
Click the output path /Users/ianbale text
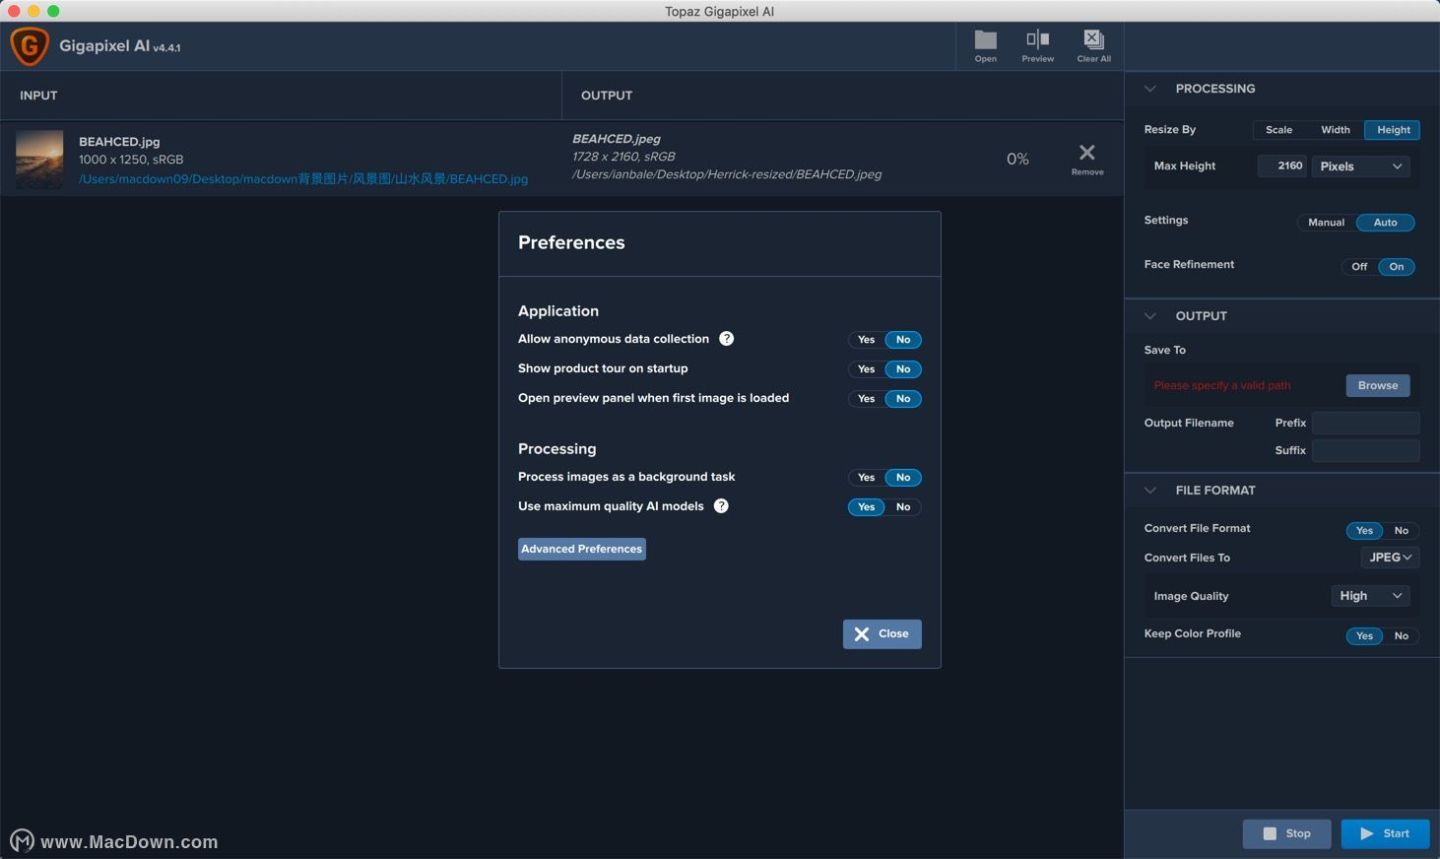[727, 174]
